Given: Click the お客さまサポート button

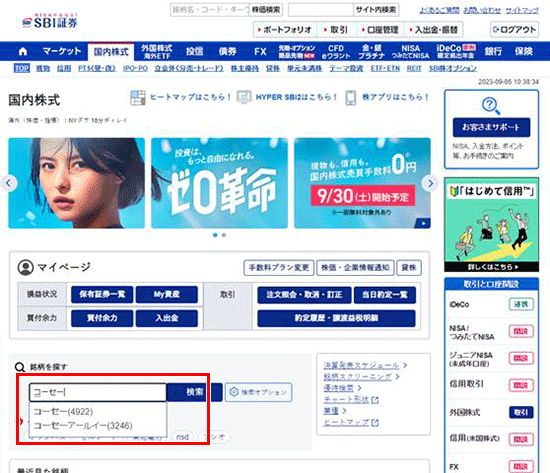Looking at the screenshot, I should click(491, 127).
